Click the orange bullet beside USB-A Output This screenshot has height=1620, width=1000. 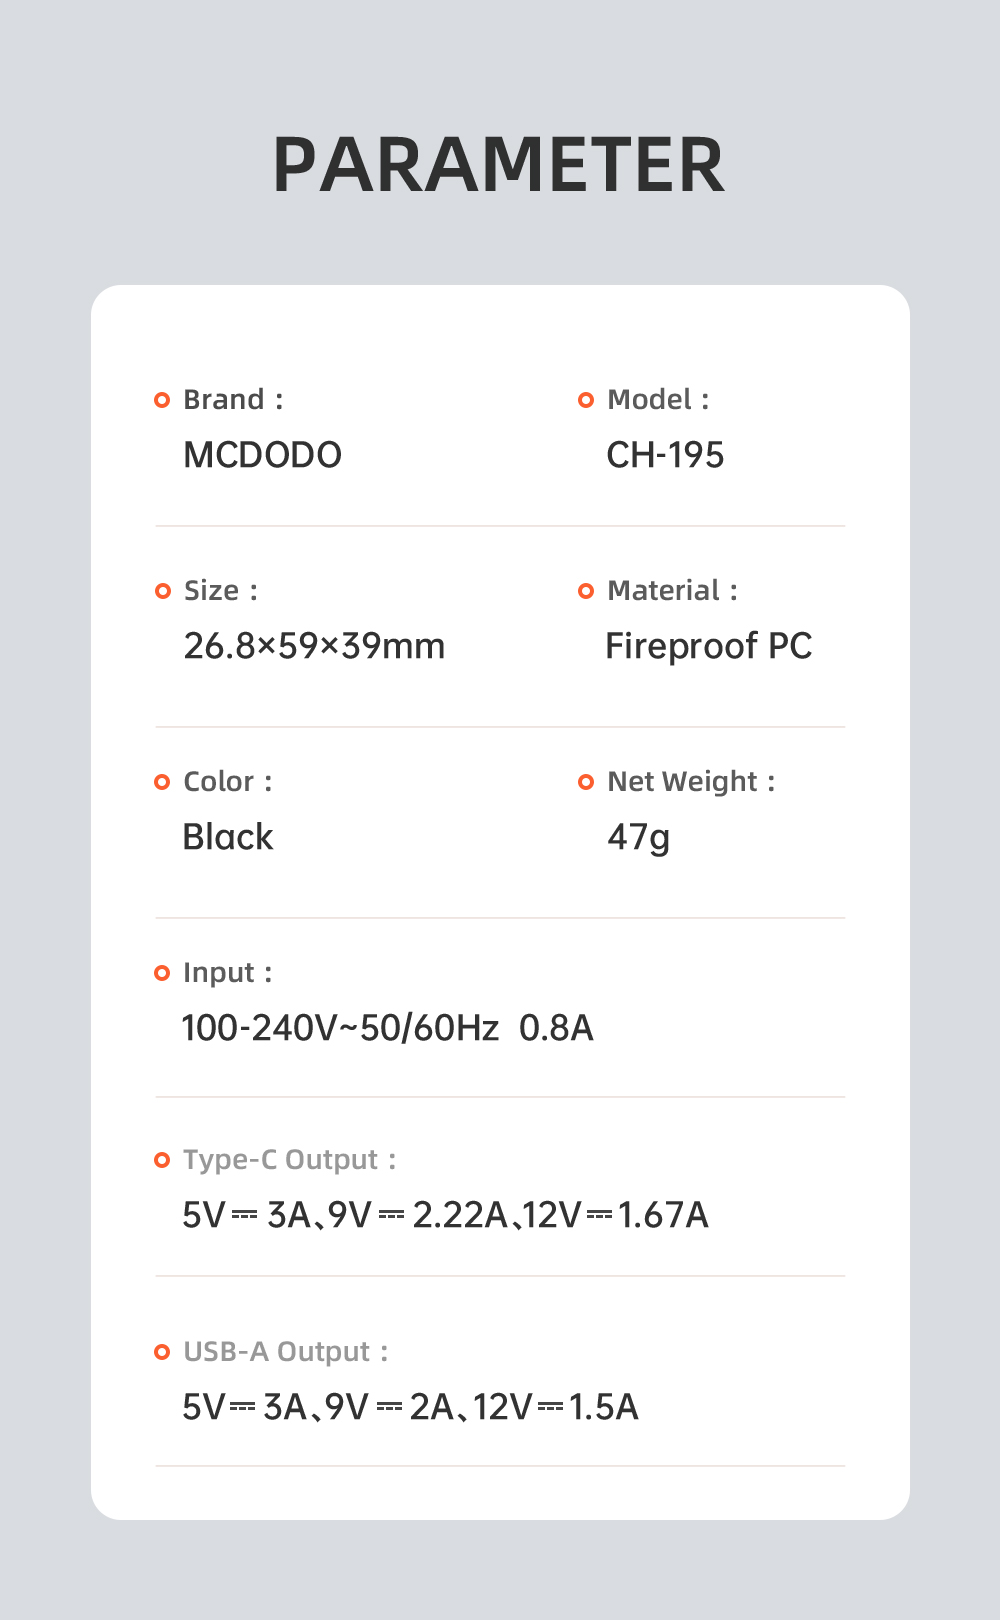pos(162,1352)
